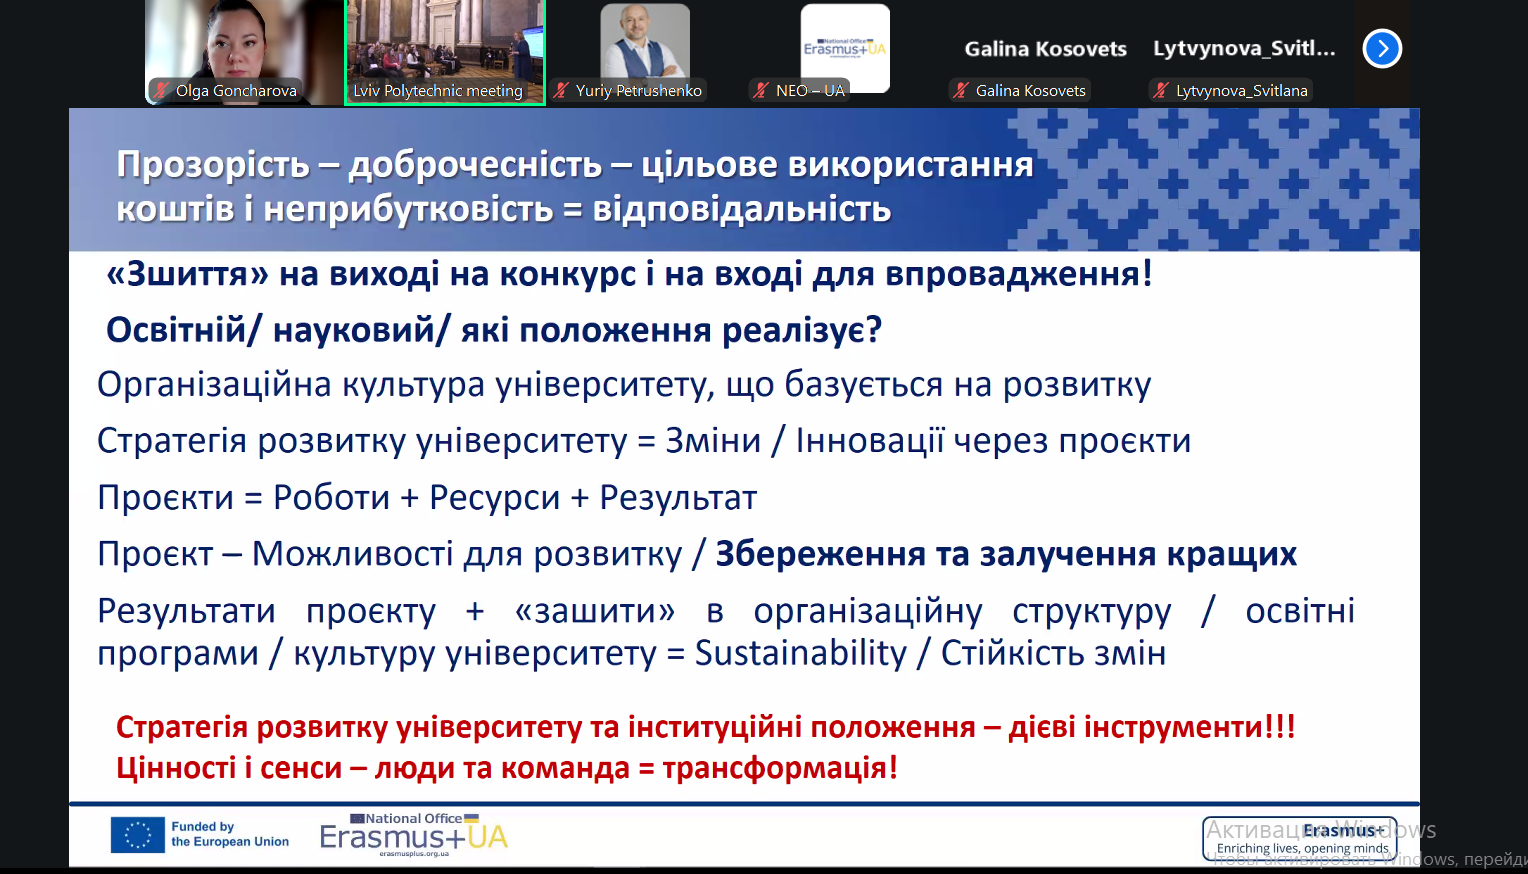Image resolution: width=1528 pixels, height=874 pixels.
Task: Click the muted mic icon for NEO – UA
Action: [x=762, y=90]
